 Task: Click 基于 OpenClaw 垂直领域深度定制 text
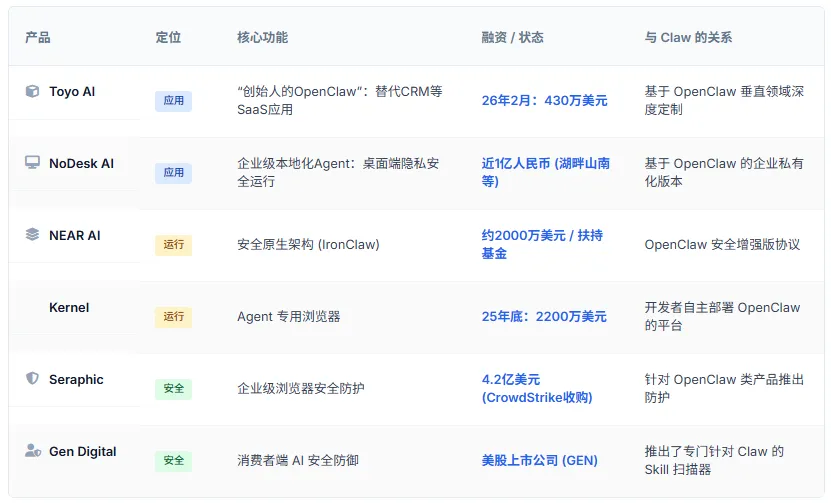pos(724,101)
